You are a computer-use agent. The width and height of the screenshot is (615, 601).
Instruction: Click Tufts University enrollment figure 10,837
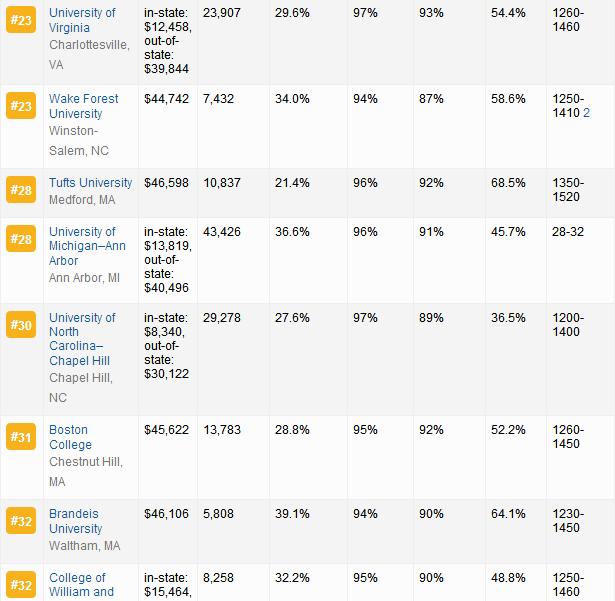coord(221,183)
